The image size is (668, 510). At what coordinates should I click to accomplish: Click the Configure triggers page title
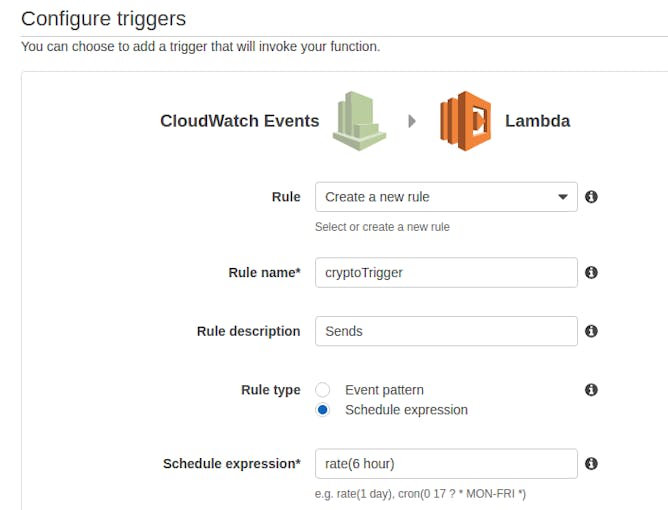click(104, 19)
